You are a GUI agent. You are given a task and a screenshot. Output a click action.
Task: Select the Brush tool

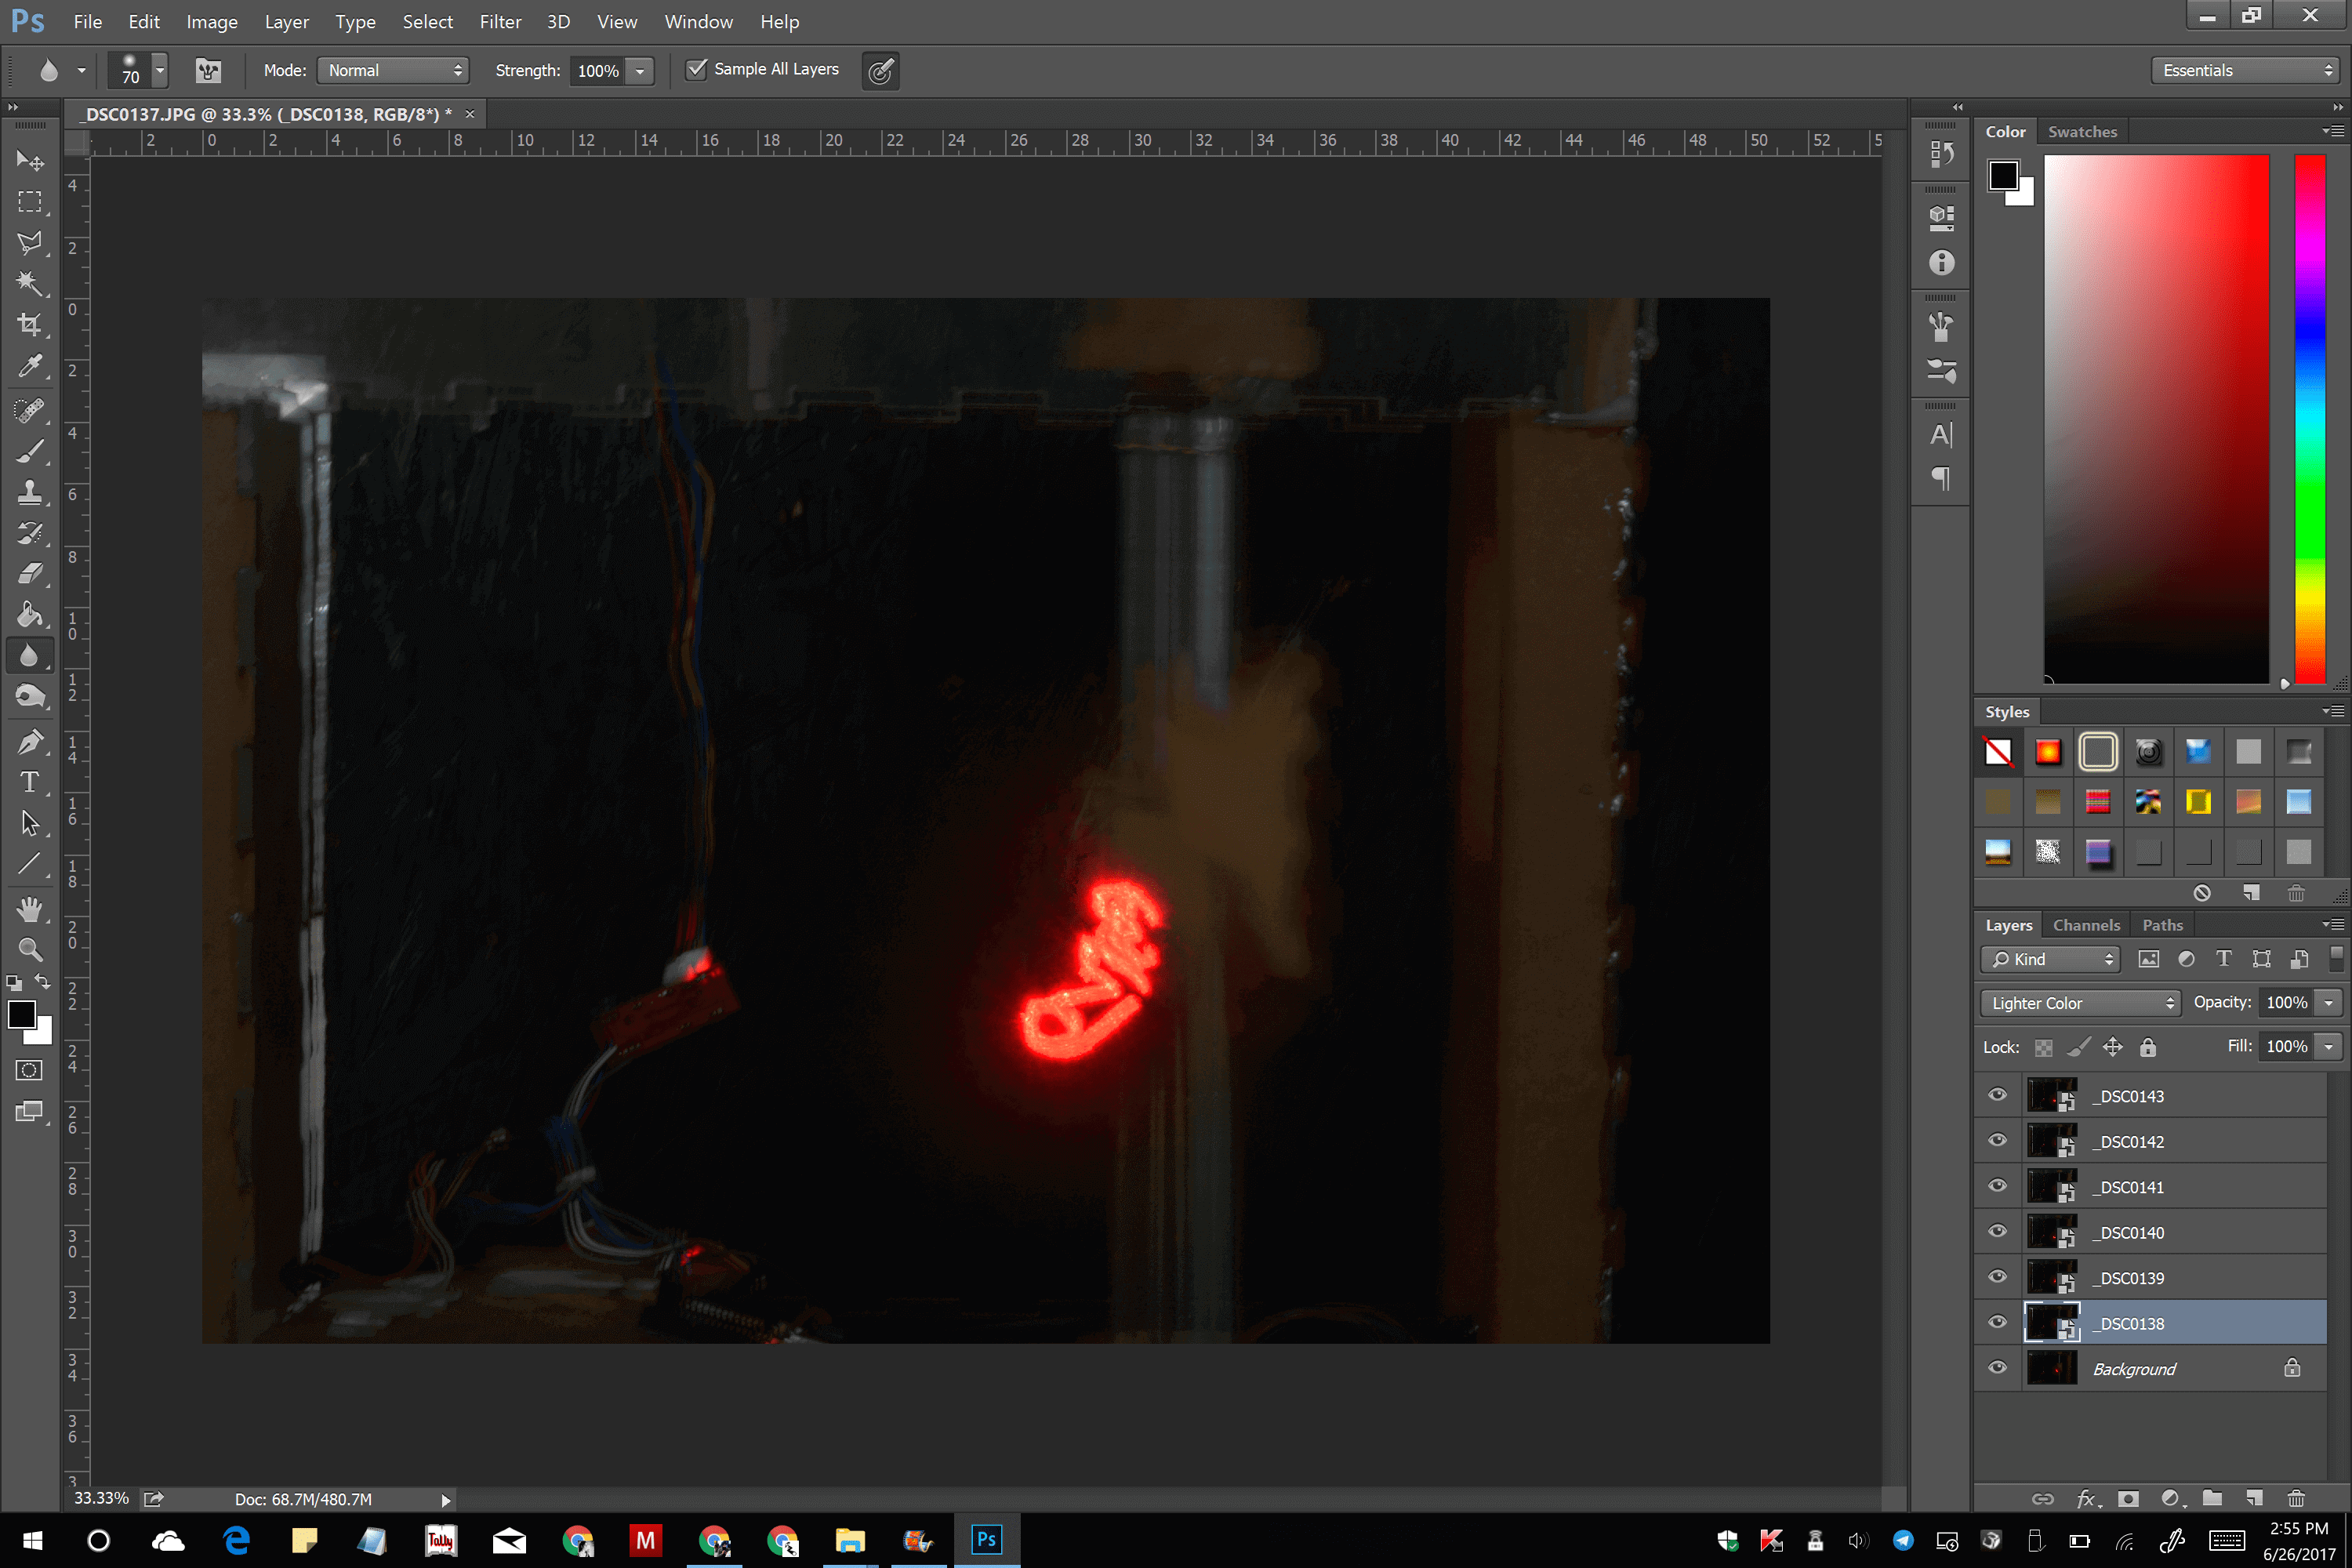30,451
